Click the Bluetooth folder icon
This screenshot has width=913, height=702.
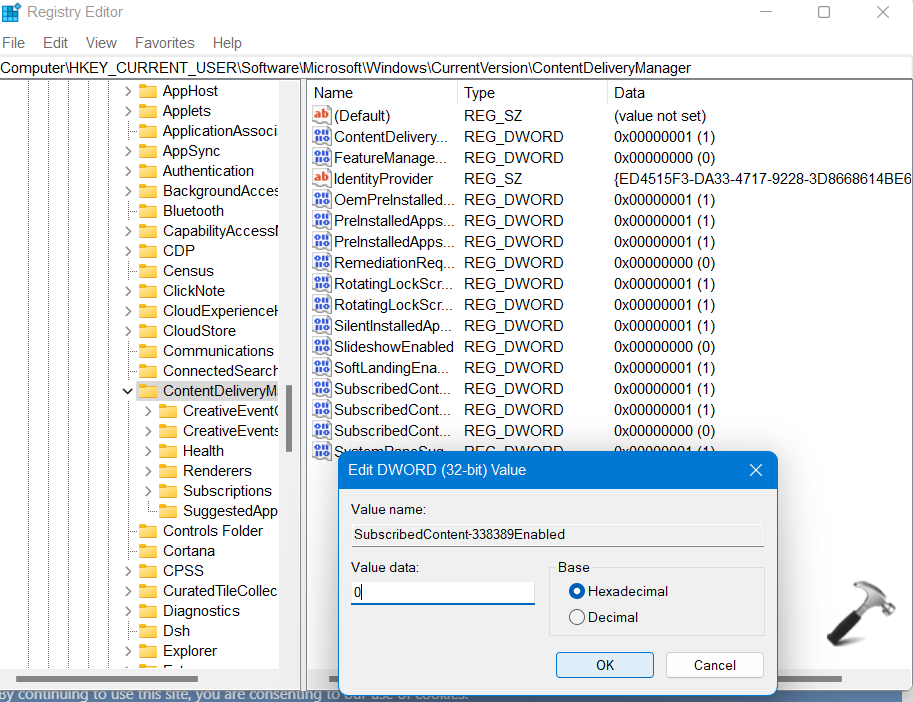[148, 211]
